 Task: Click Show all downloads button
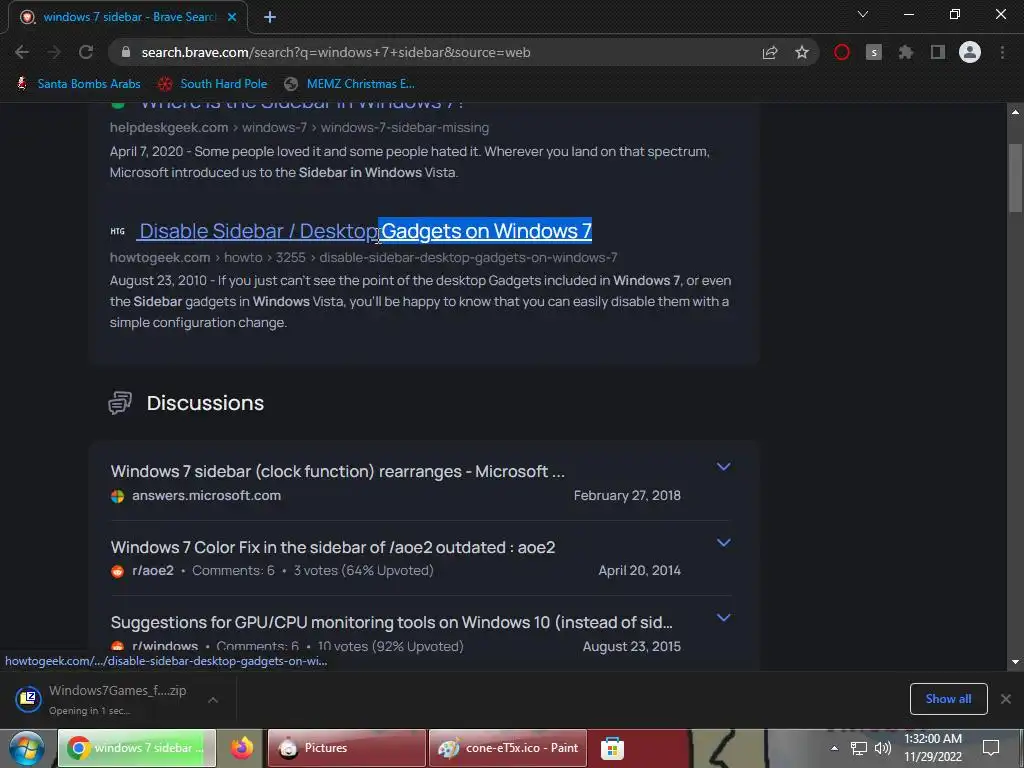(x=948, y=699)
